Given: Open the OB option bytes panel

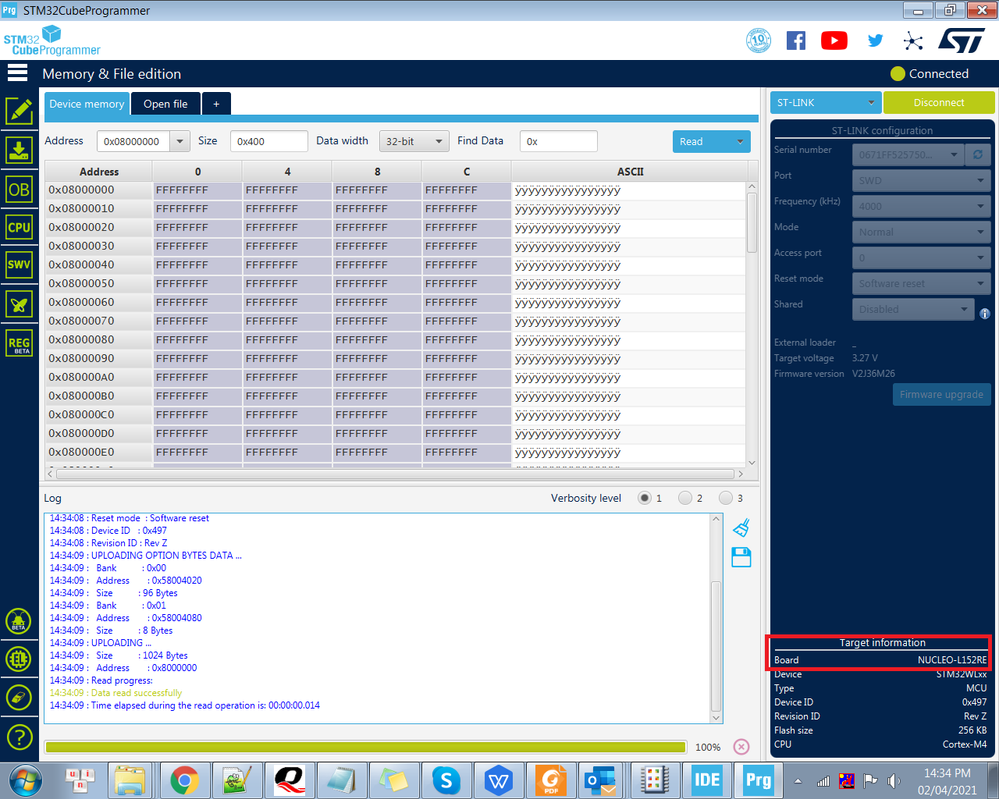Looking at the screenshot, I should 19,189.
